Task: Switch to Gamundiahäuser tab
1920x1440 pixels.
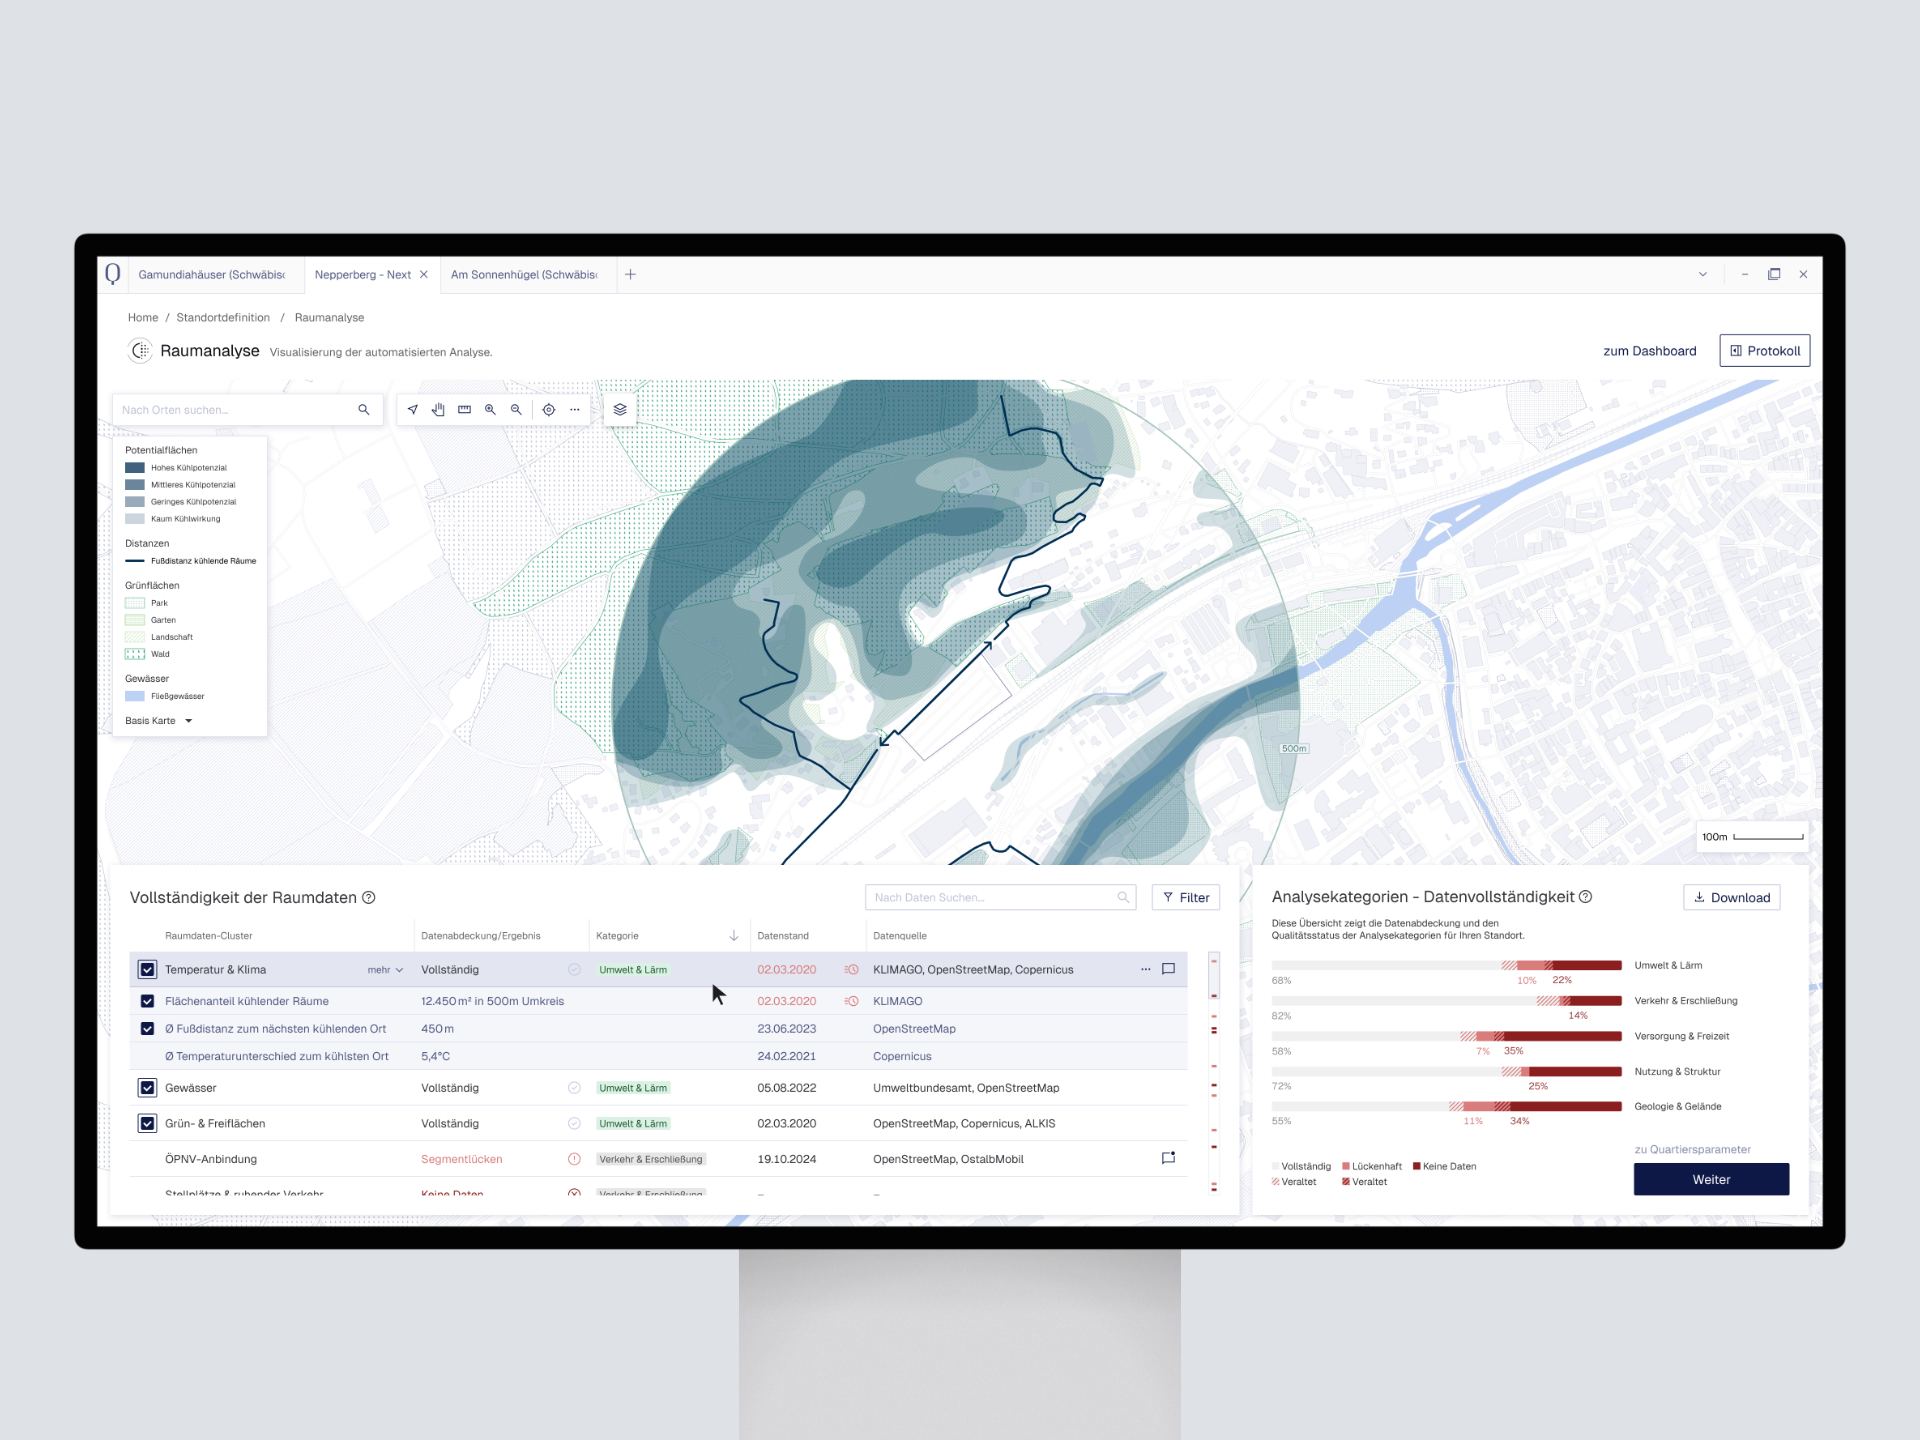Action: (211, 275)
